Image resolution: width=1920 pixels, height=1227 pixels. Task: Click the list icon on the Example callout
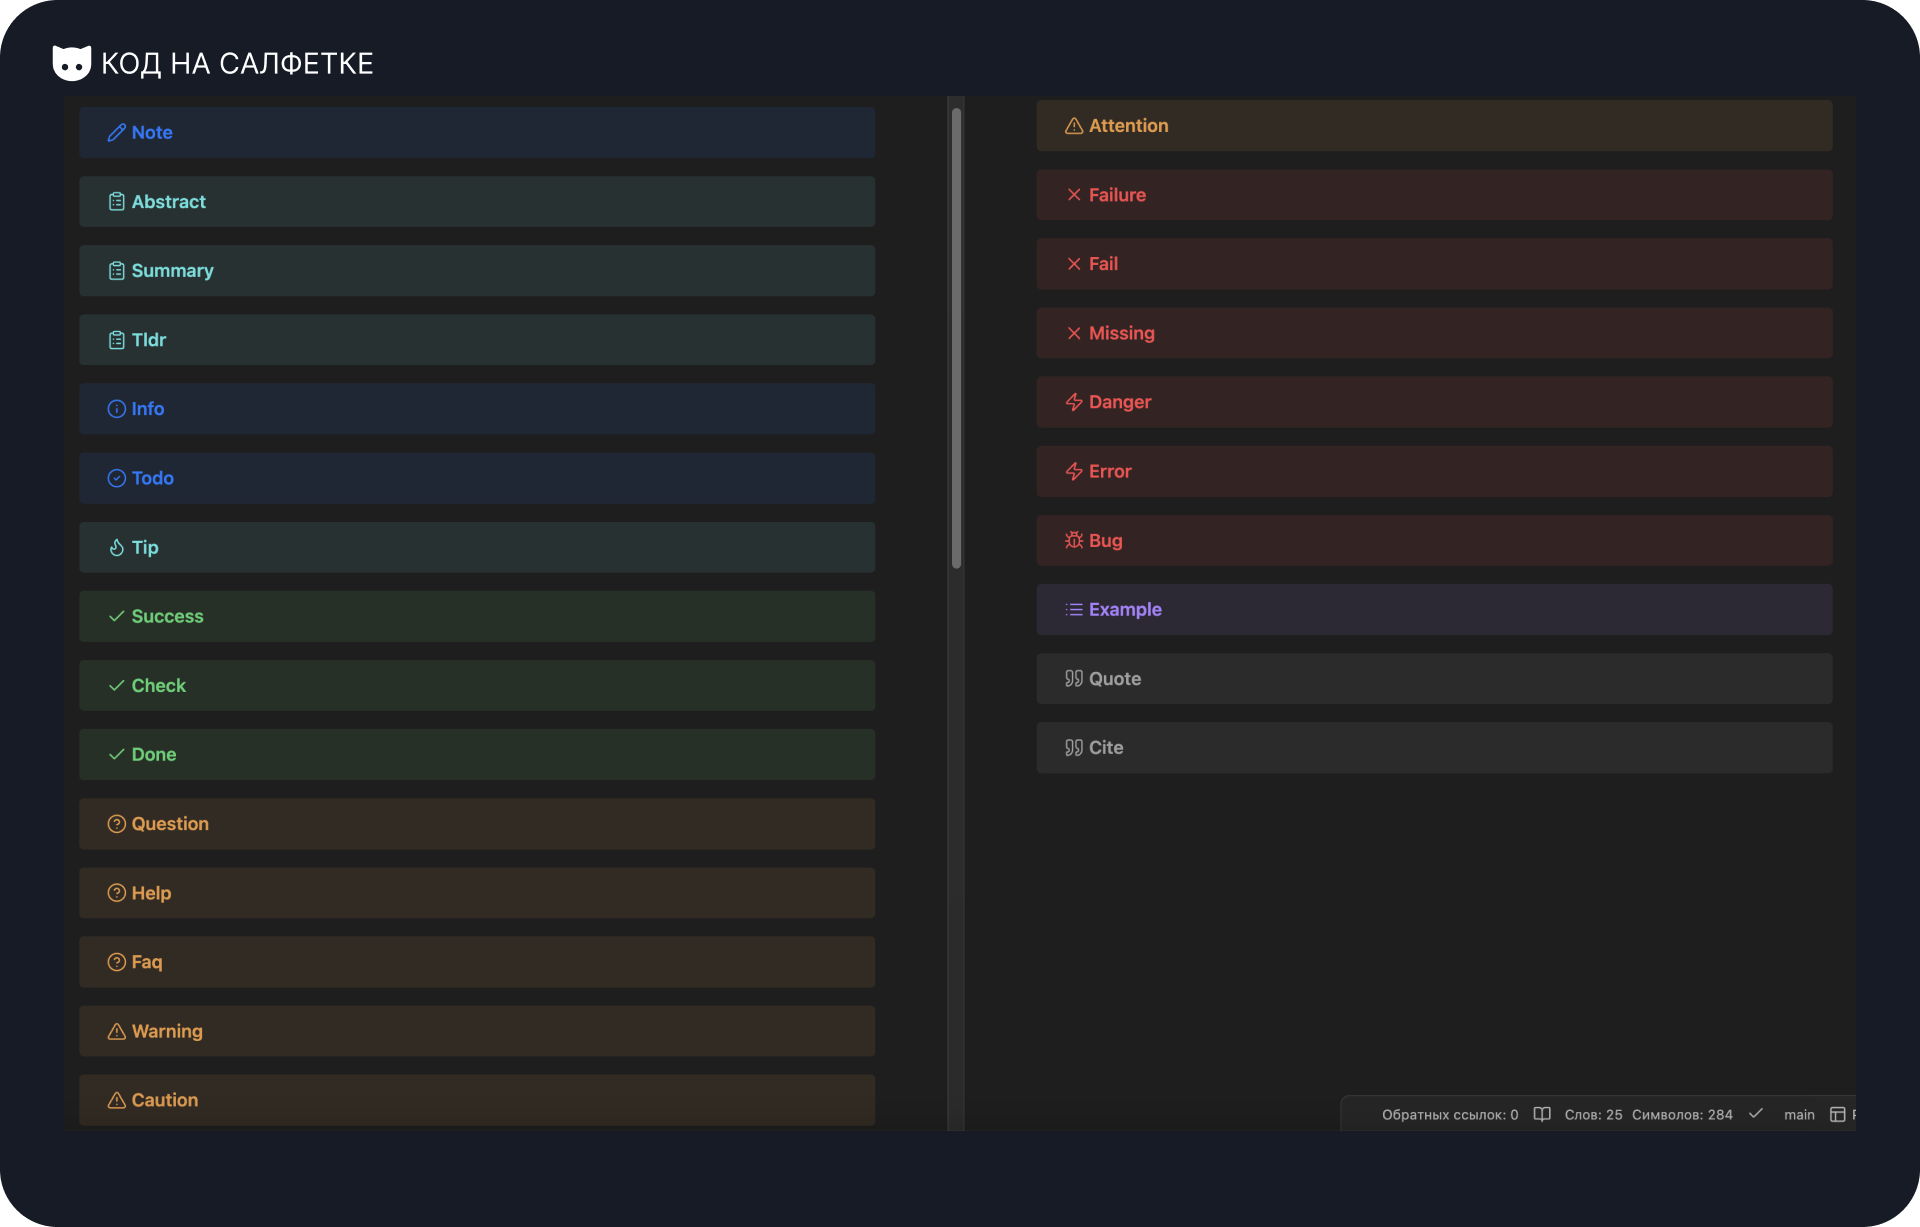pyautogui.click(x=1074, y=609)
